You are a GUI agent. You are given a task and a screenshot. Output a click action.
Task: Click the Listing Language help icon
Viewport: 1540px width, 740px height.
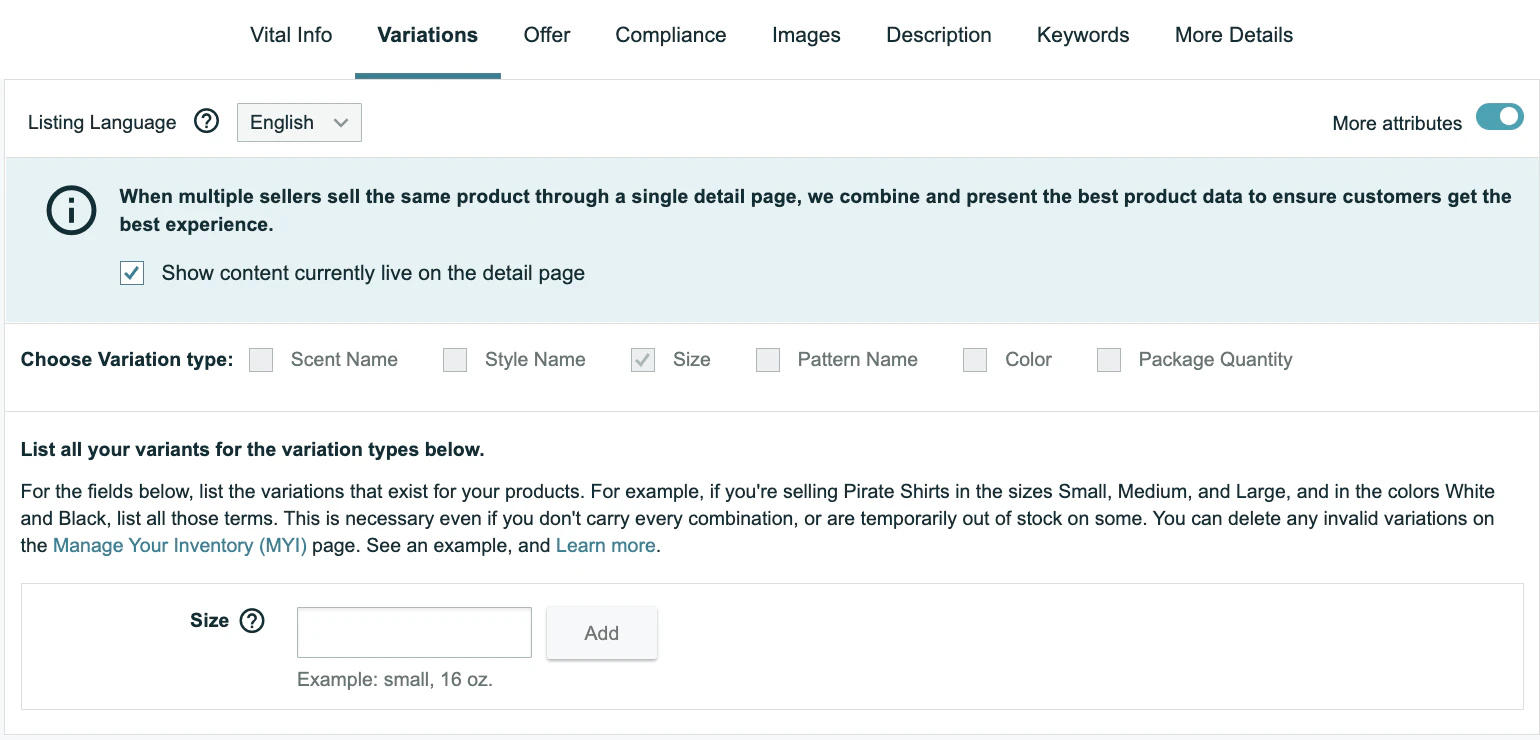pyautogui.click(x=207, y=122)
